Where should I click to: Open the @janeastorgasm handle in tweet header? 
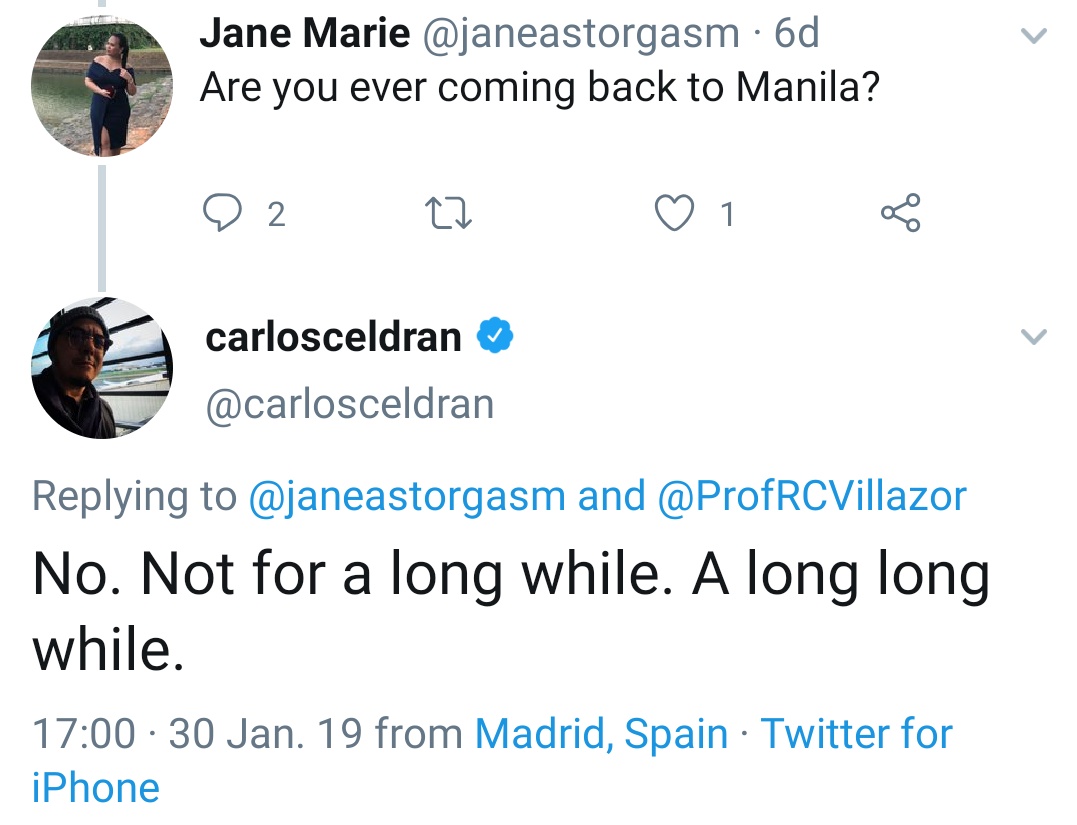pos(582,34)
